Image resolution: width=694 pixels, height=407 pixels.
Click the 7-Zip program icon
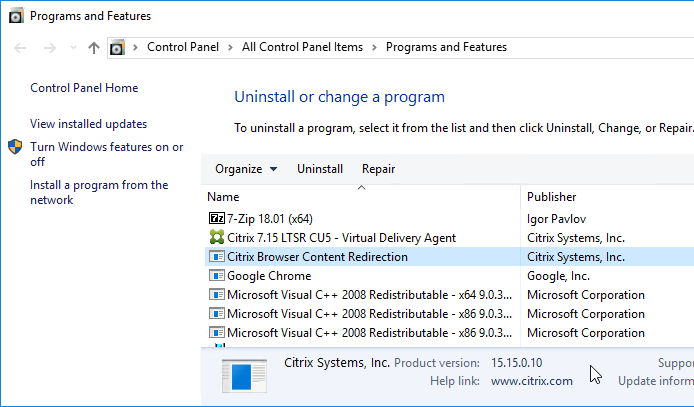[217, 218]
